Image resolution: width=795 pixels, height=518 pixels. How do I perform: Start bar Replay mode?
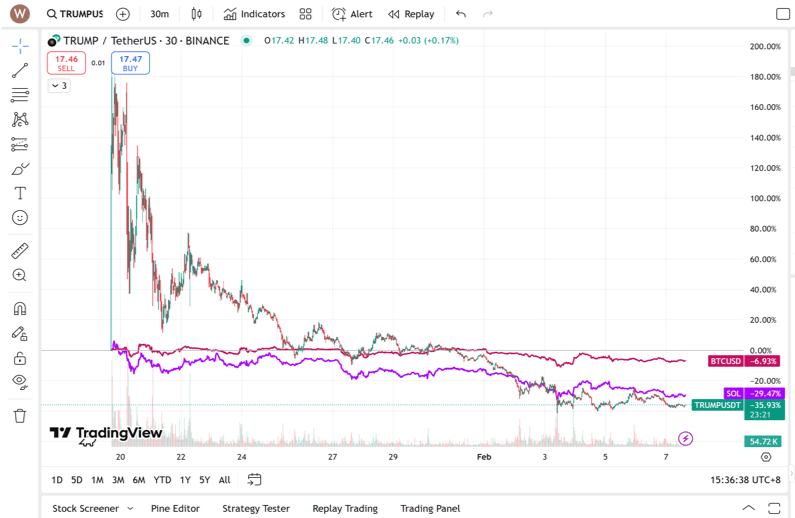pos(411,14)
